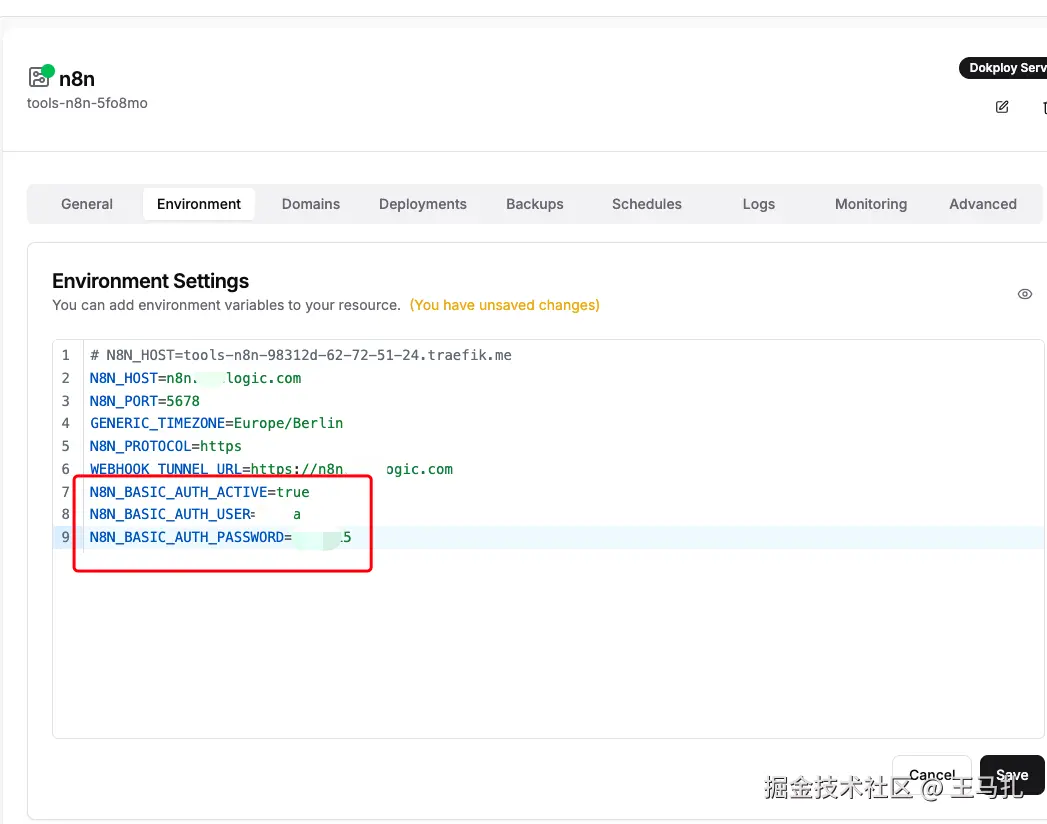Click the GENERIC_TIMEZONE line in editor
Image resolution: width=1047 pixels, height=824 pixels.
(x=216, y=423)
